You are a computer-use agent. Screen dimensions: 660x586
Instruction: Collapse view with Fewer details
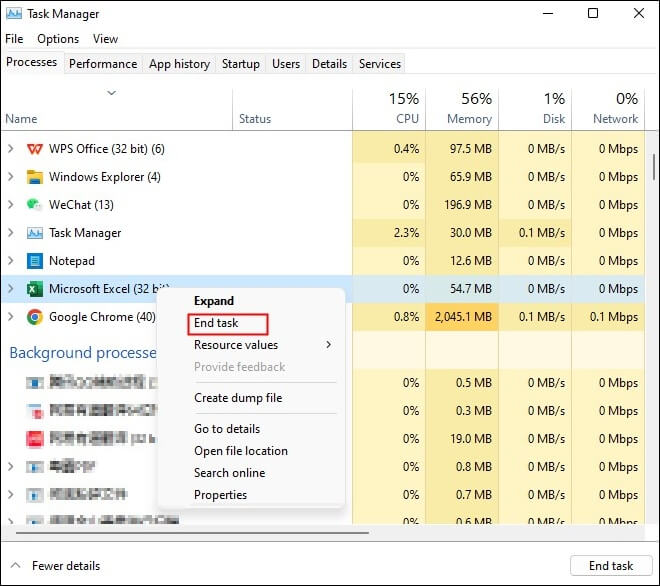[57, 565]
